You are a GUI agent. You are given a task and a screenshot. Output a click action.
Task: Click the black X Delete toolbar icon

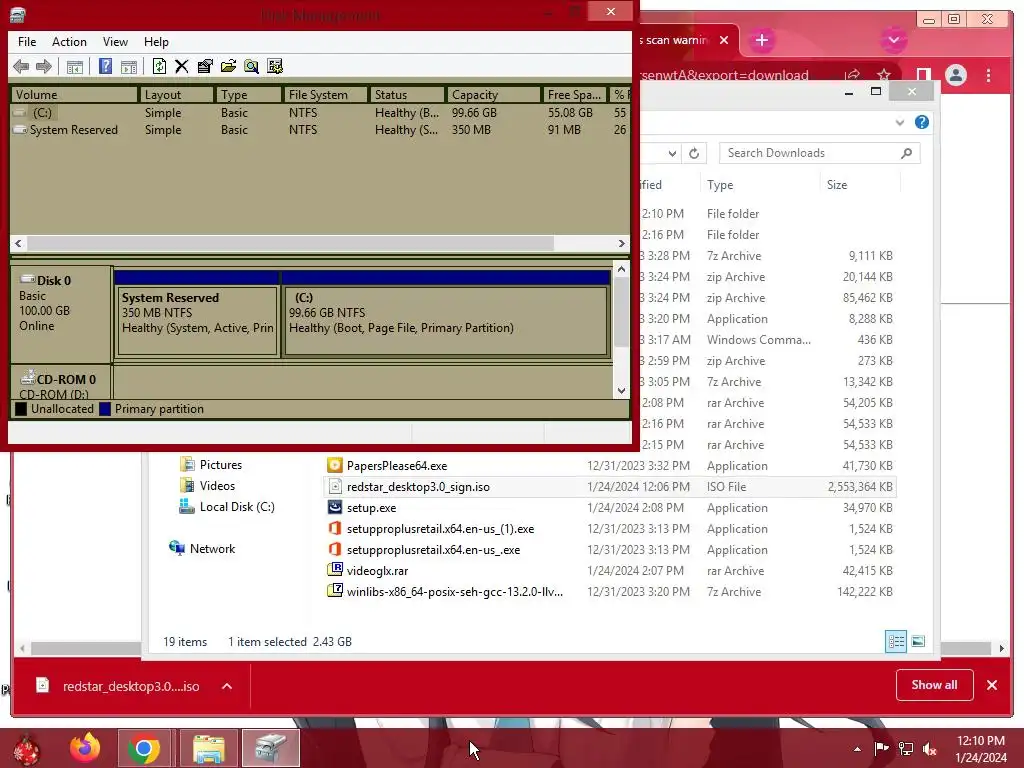click(x=182, y=66)
